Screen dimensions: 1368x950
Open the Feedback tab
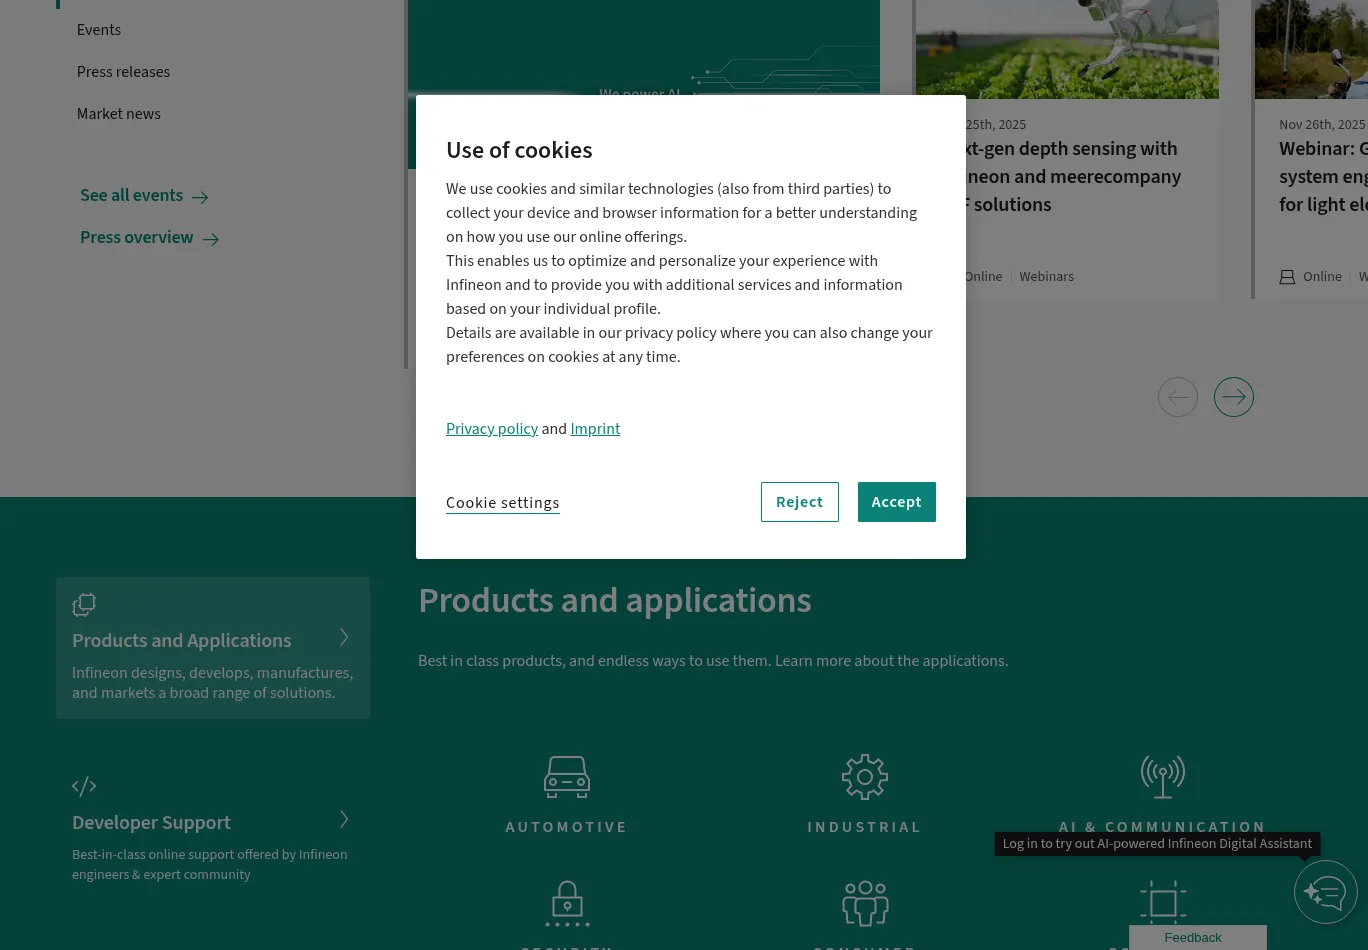tap(1192, 938)
